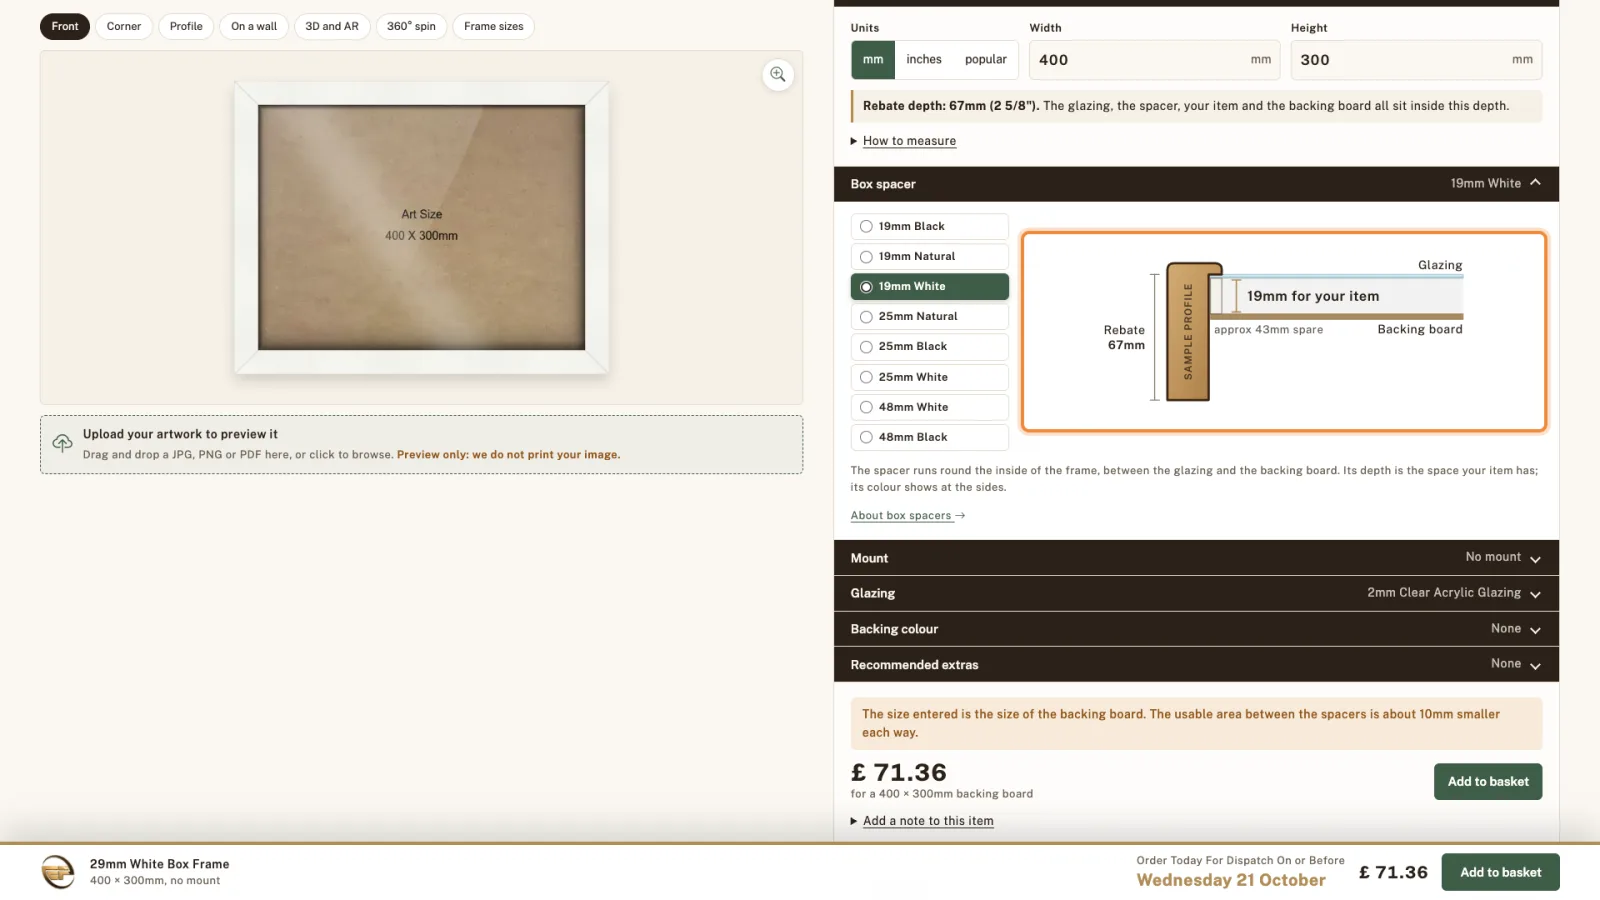Viewport: 1600px width, 900px height.
Task: Open the Profile view tab
Action: click(x=186, y=27)
